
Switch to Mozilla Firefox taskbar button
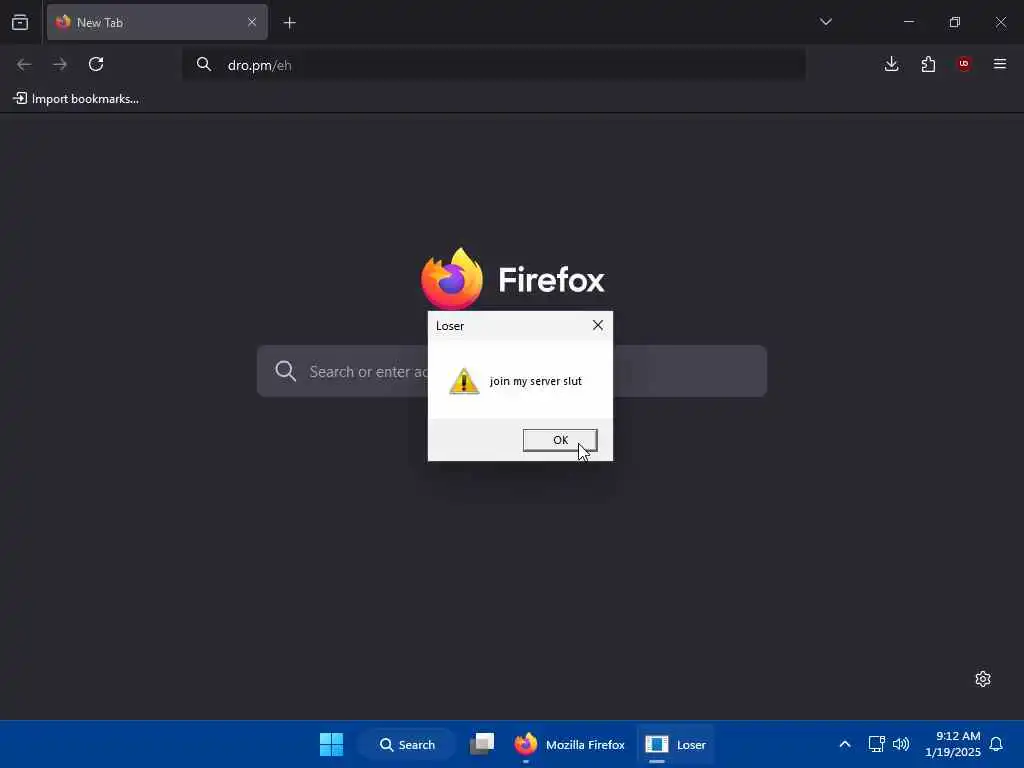point(569,744)
